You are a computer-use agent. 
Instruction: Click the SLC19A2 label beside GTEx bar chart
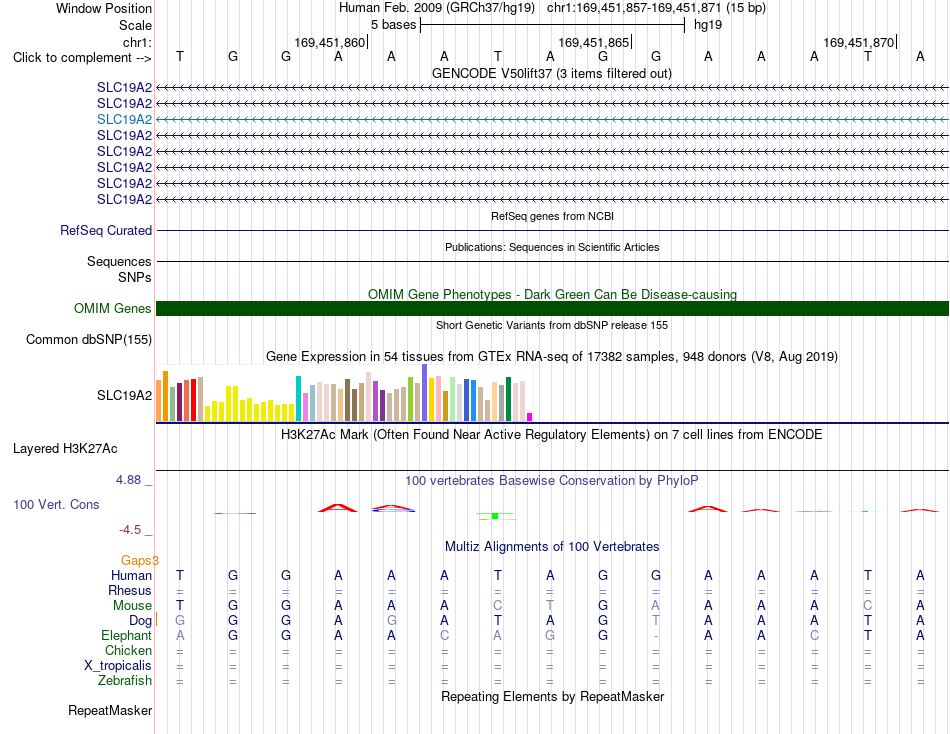[x=124, y=396]
